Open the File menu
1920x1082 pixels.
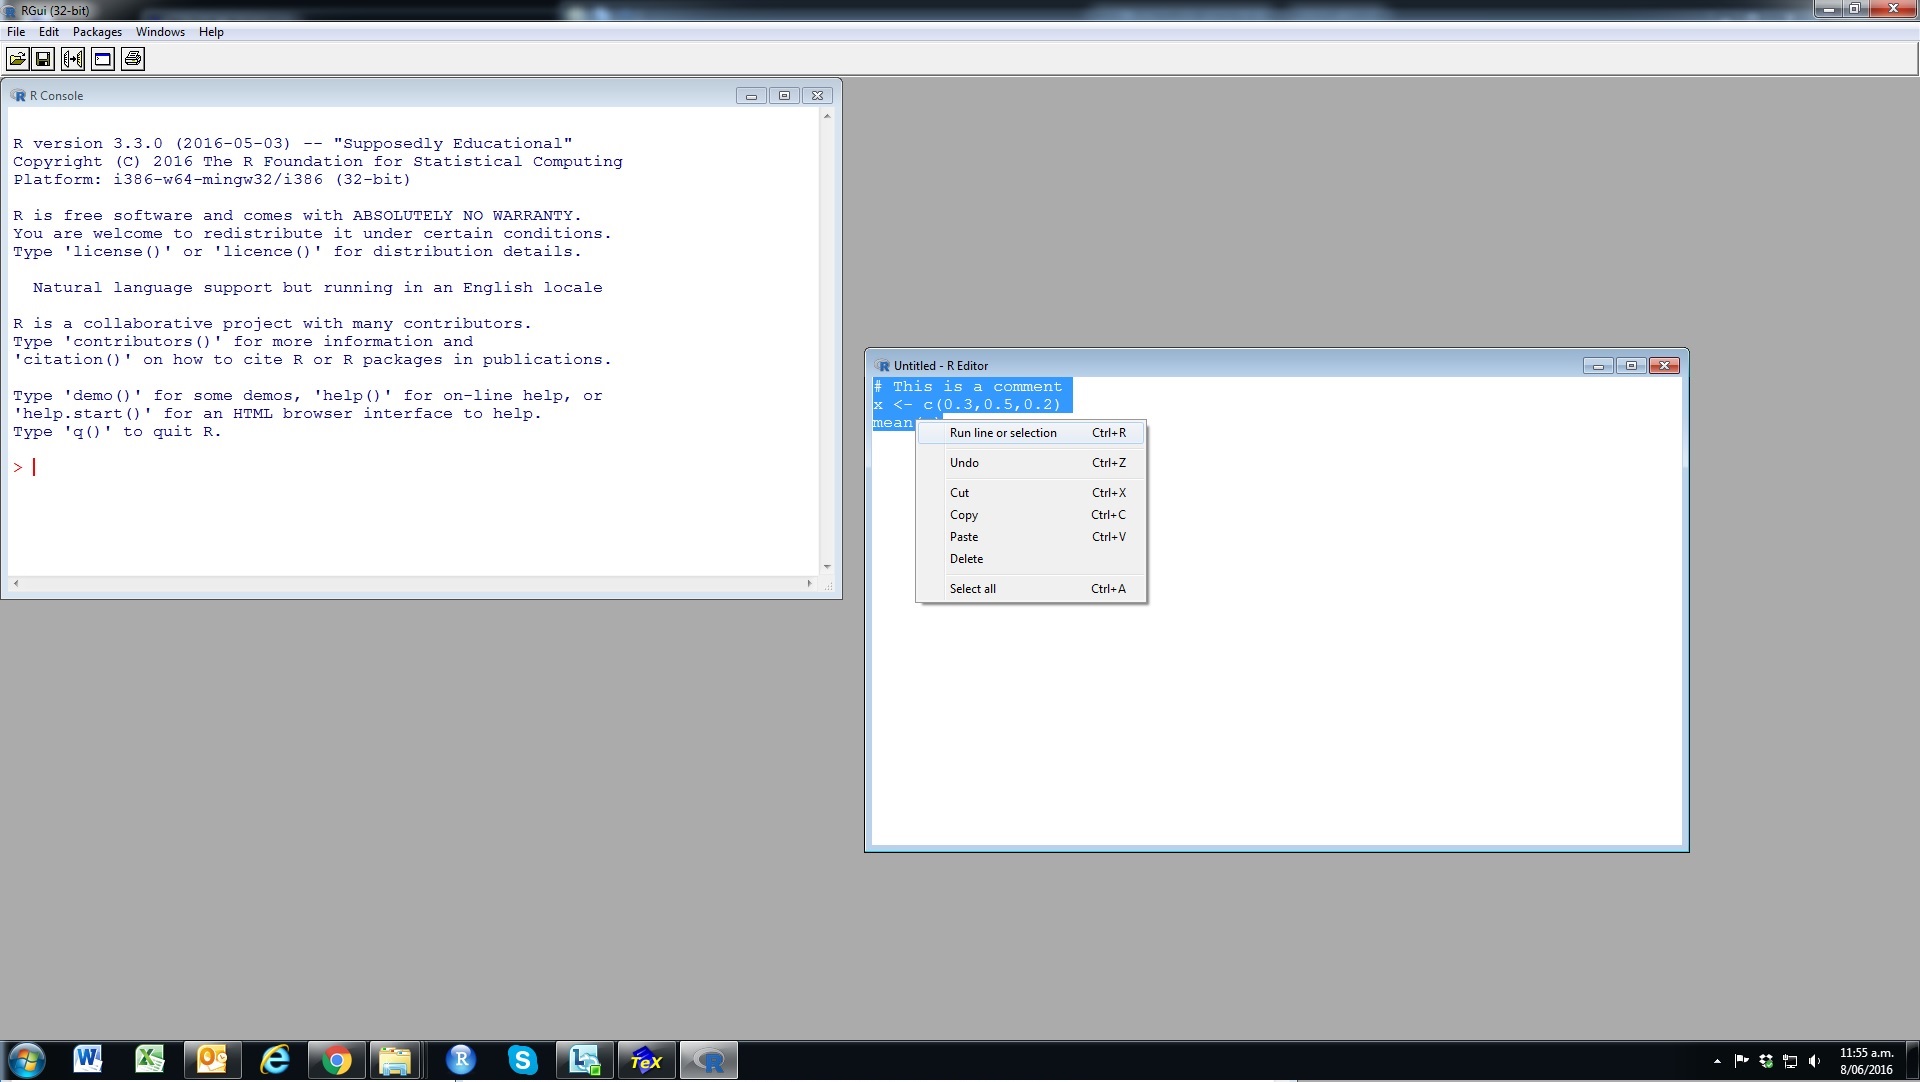click(16, 32)
